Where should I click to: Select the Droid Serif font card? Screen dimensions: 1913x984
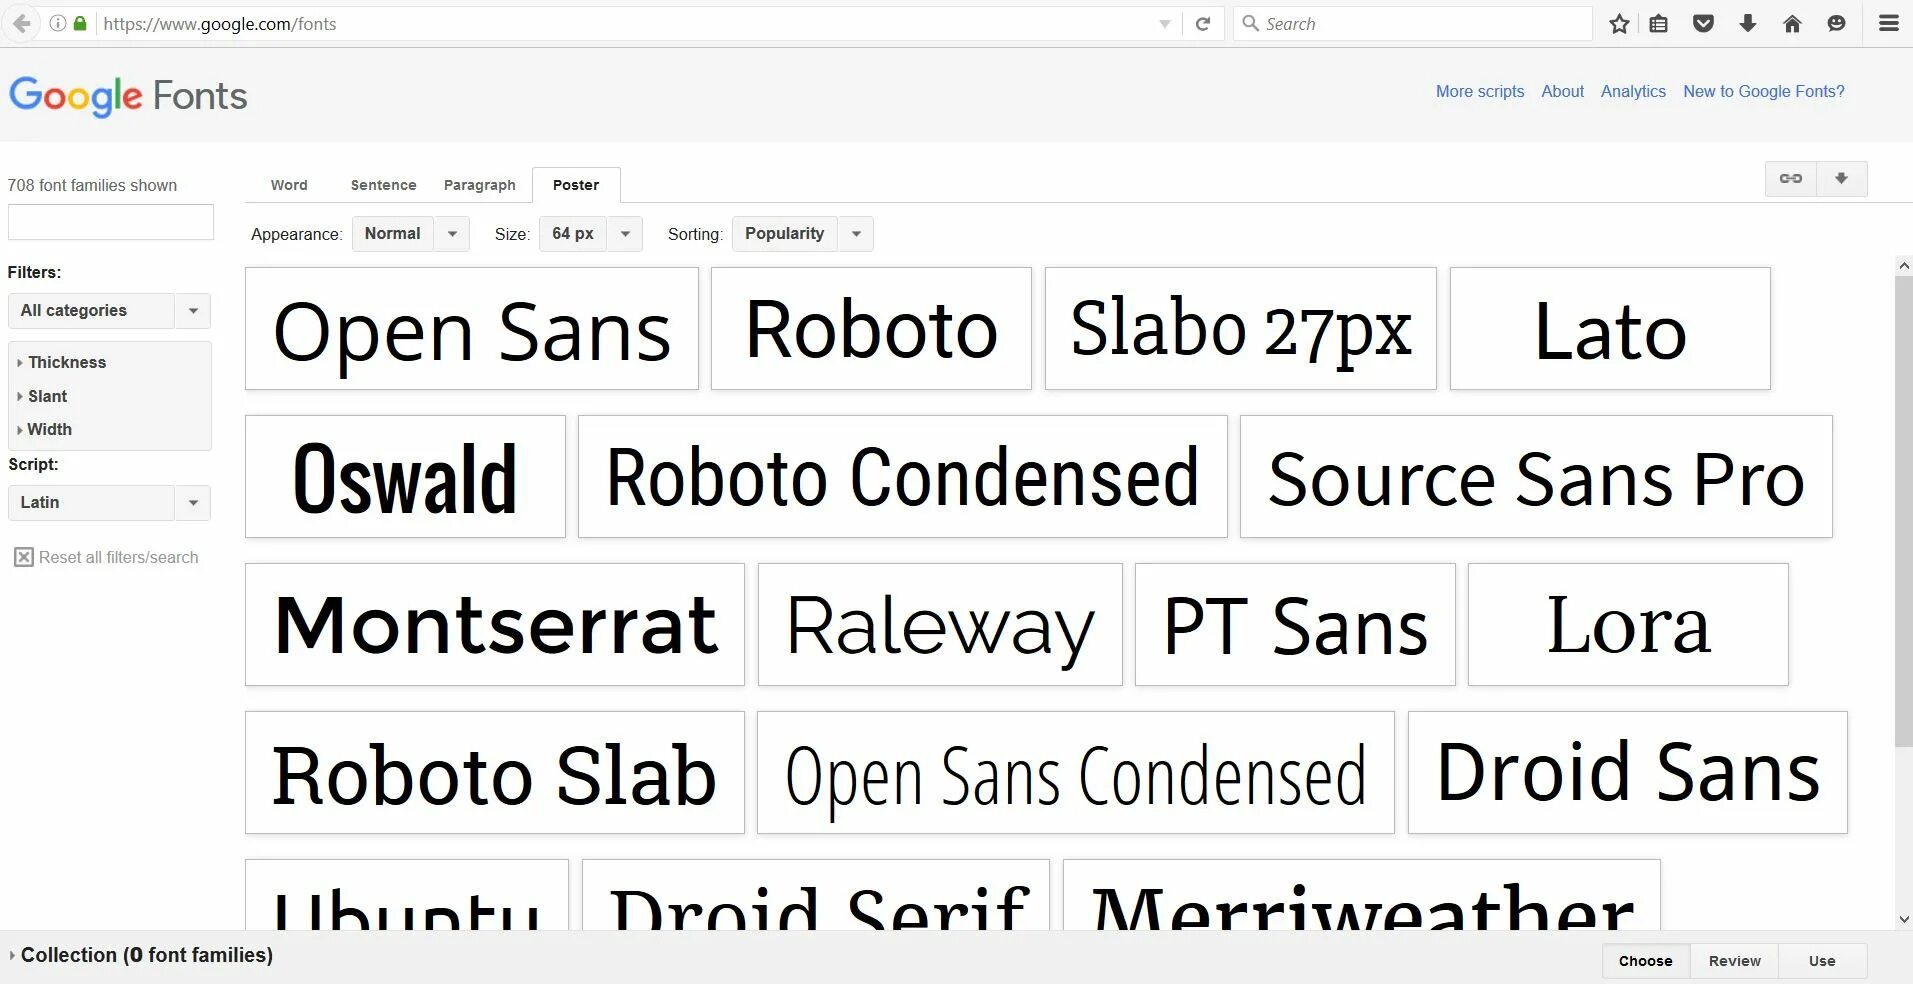tap(816, 895)
